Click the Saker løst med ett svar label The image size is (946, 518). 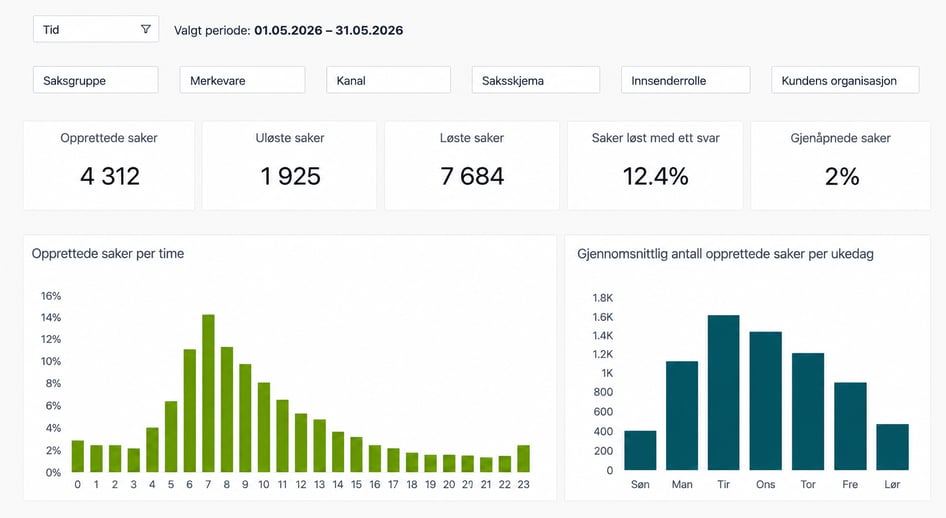pos(656,138)
